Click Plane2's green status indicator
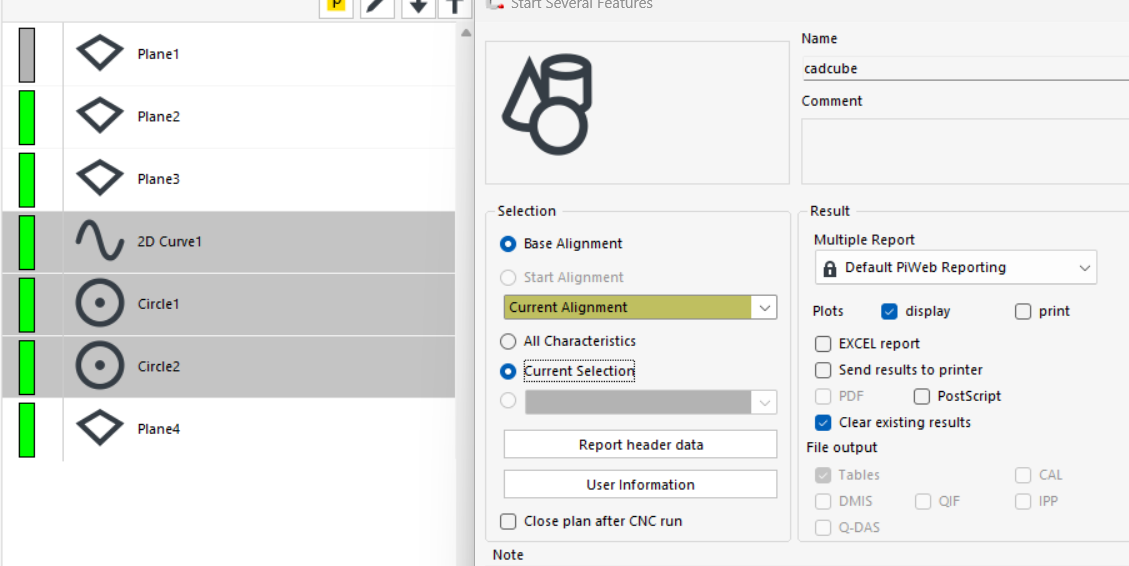This screenshot has height=566, width=1129. pyautogui.click(x=27, y=117)
